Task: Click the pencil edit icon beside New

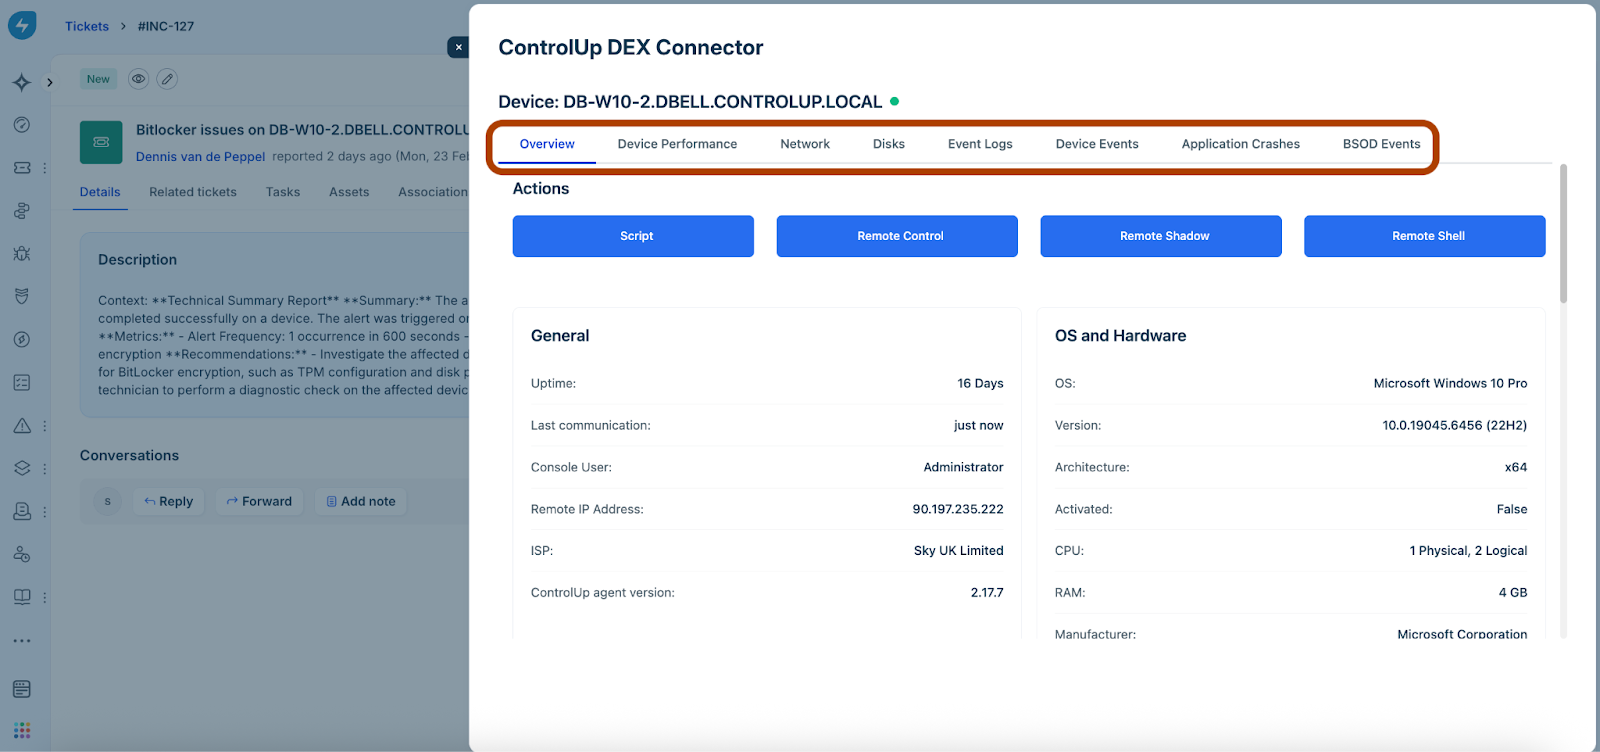Action: (167, 79)
